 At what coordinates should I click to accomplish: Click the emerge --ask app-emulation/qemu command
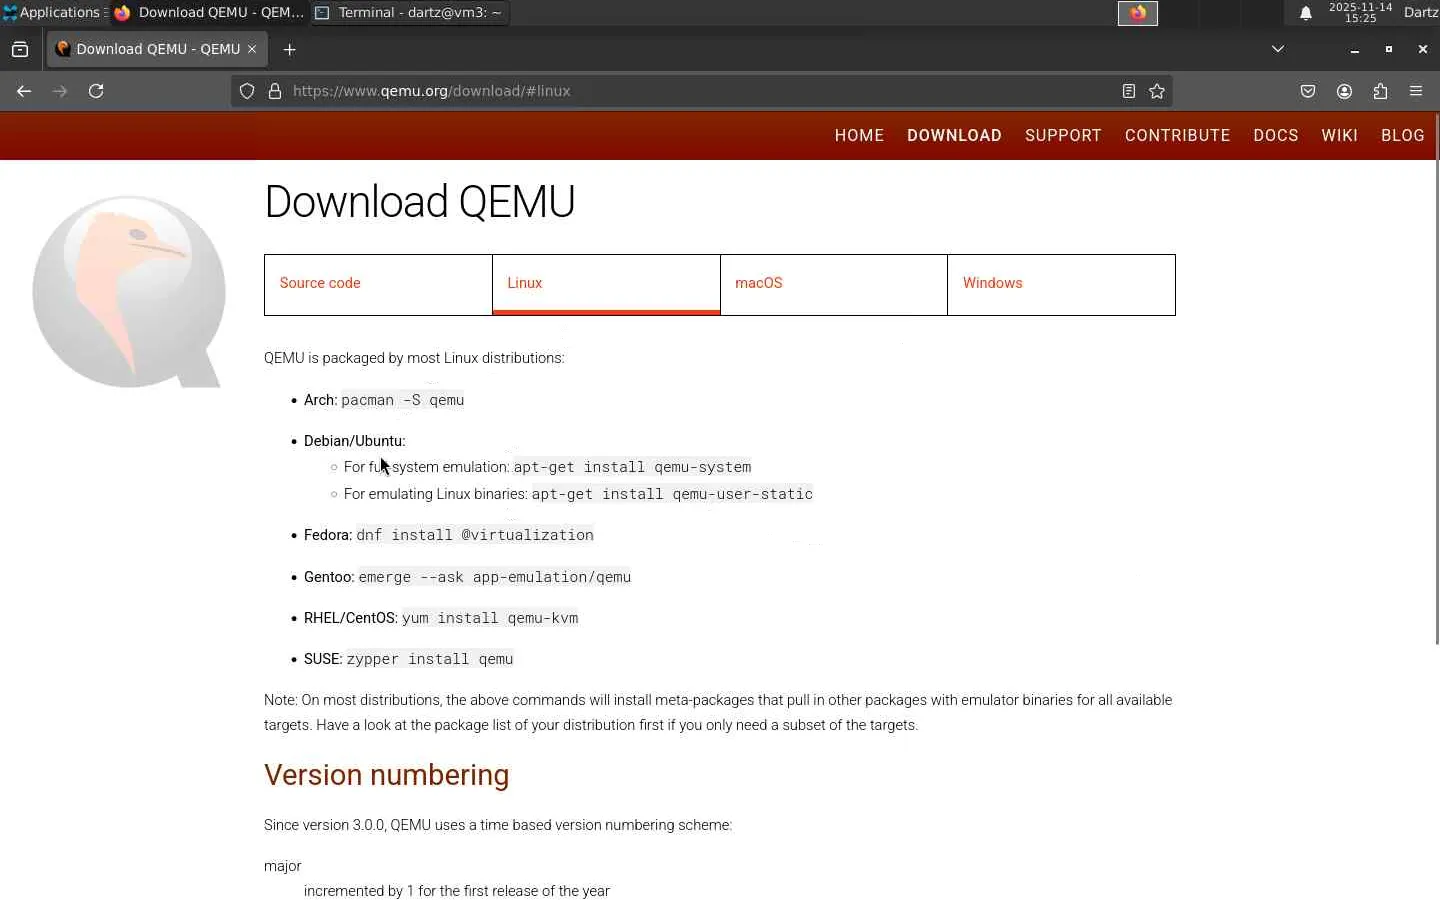(x=495, y=577)
